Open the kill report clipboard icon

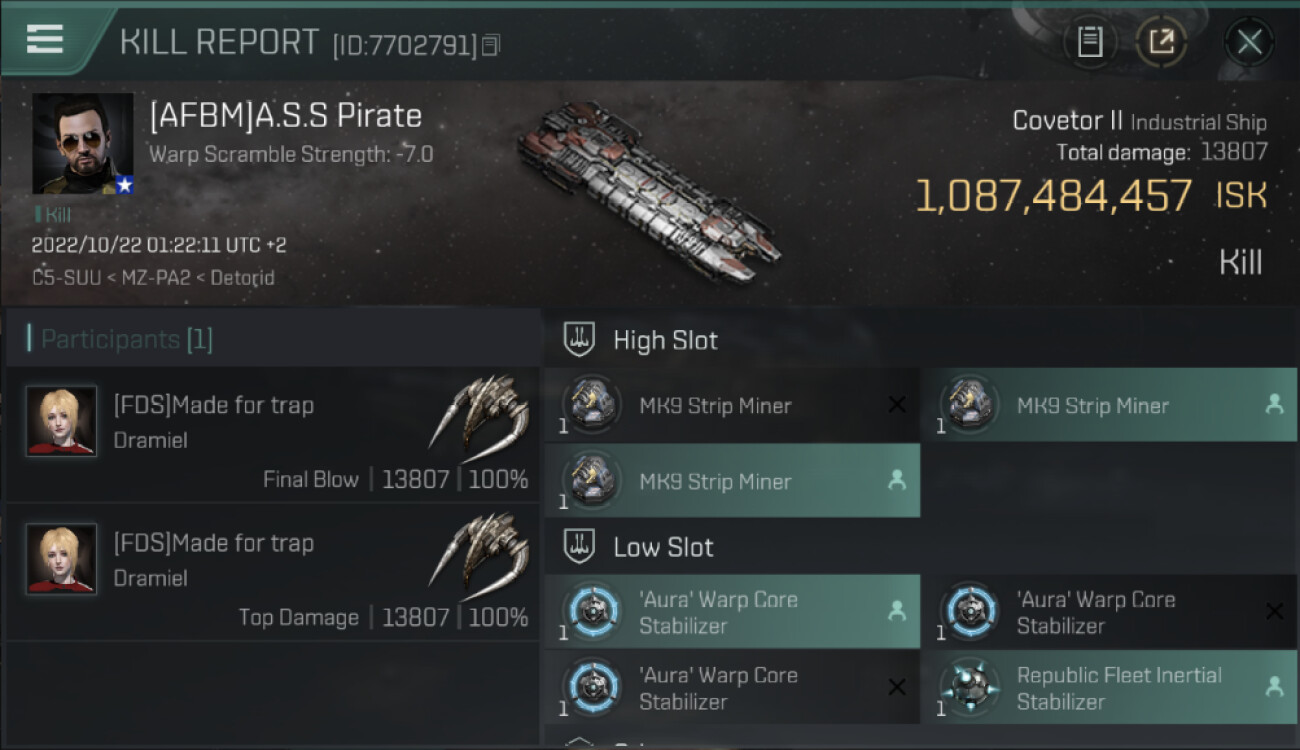(1089, 42)
